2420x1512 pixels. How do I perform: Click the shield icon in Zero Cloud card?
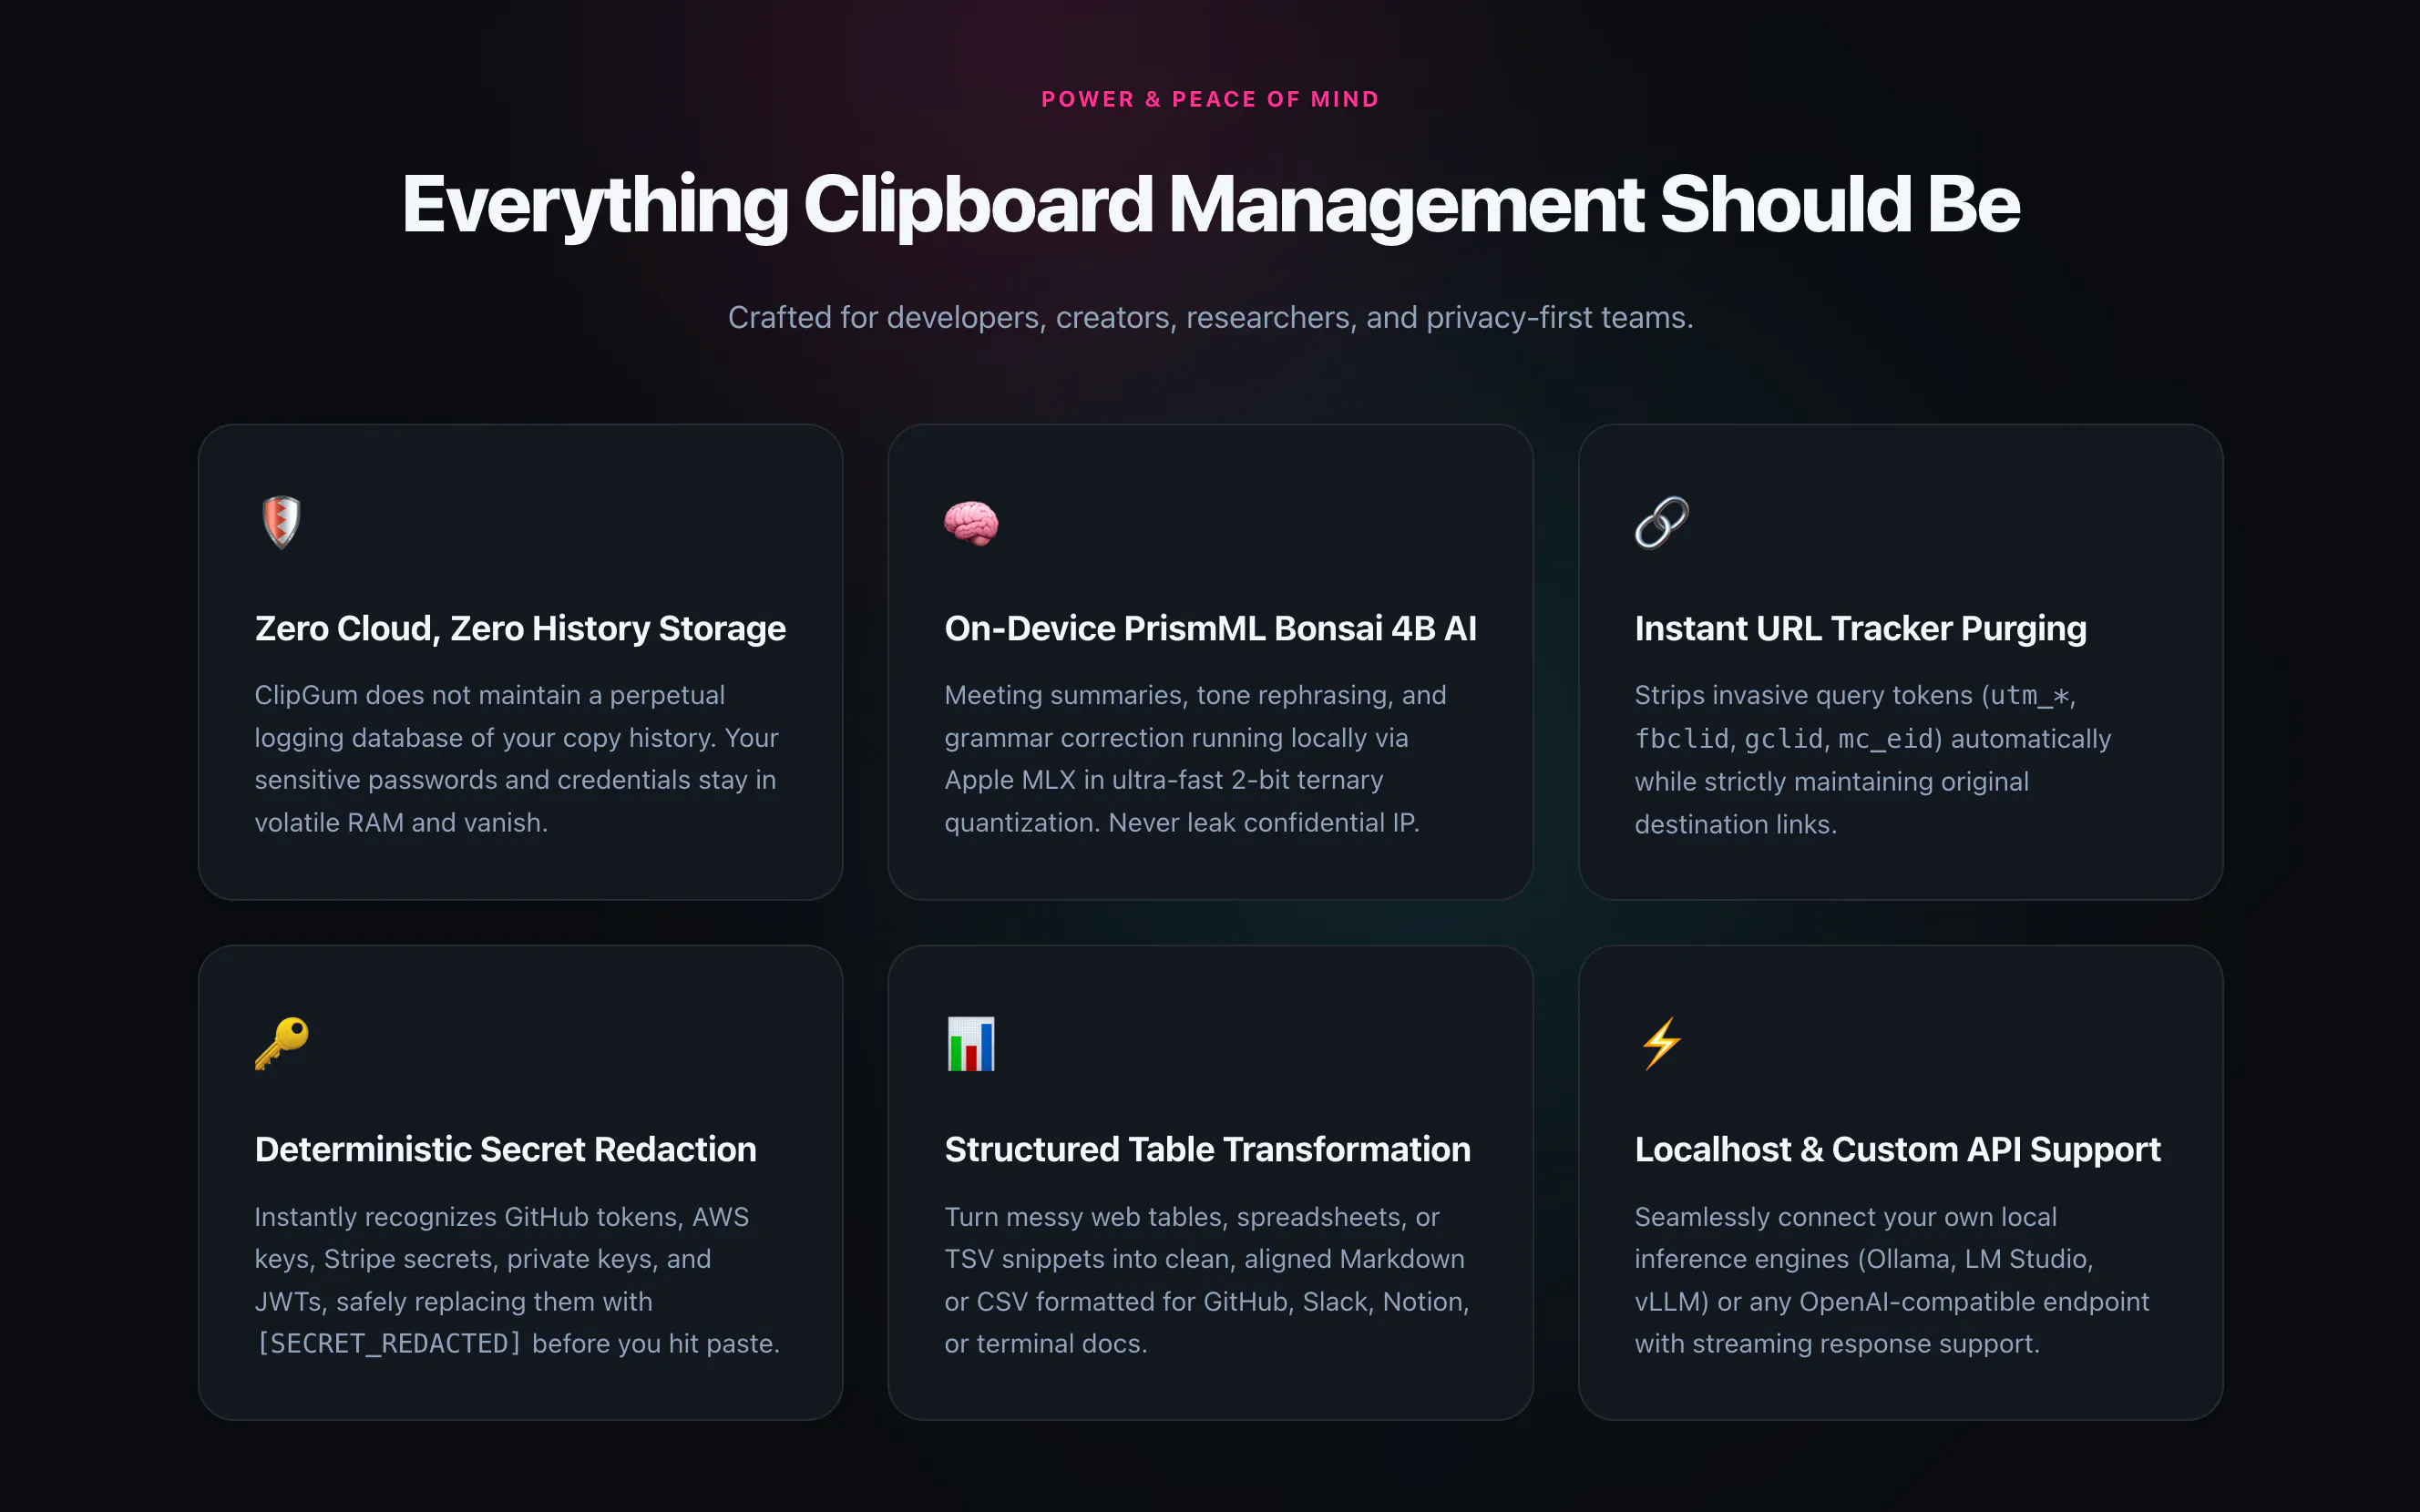pyautogui.click(x=281, y=522)
